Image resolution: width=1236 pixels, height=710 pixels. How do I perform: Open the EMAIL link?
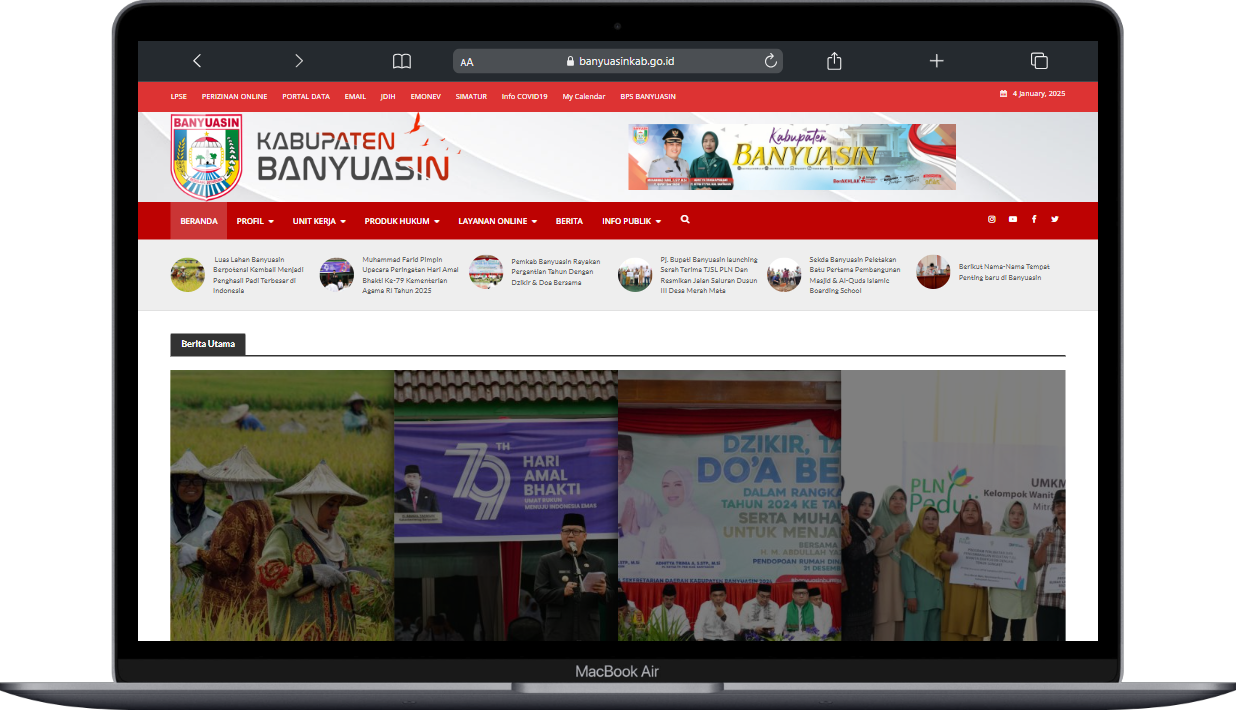pos(355,97)
